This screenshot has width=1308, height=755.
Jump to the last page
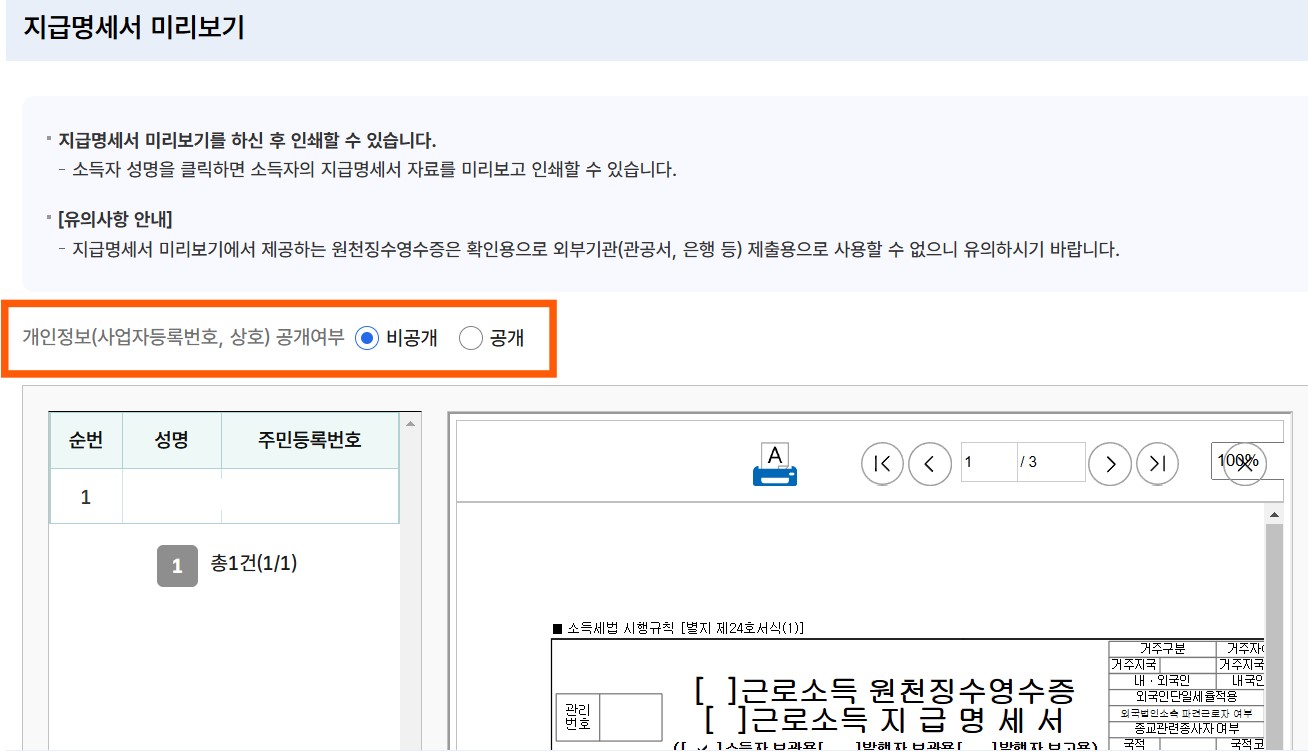tap(1158, 463)
